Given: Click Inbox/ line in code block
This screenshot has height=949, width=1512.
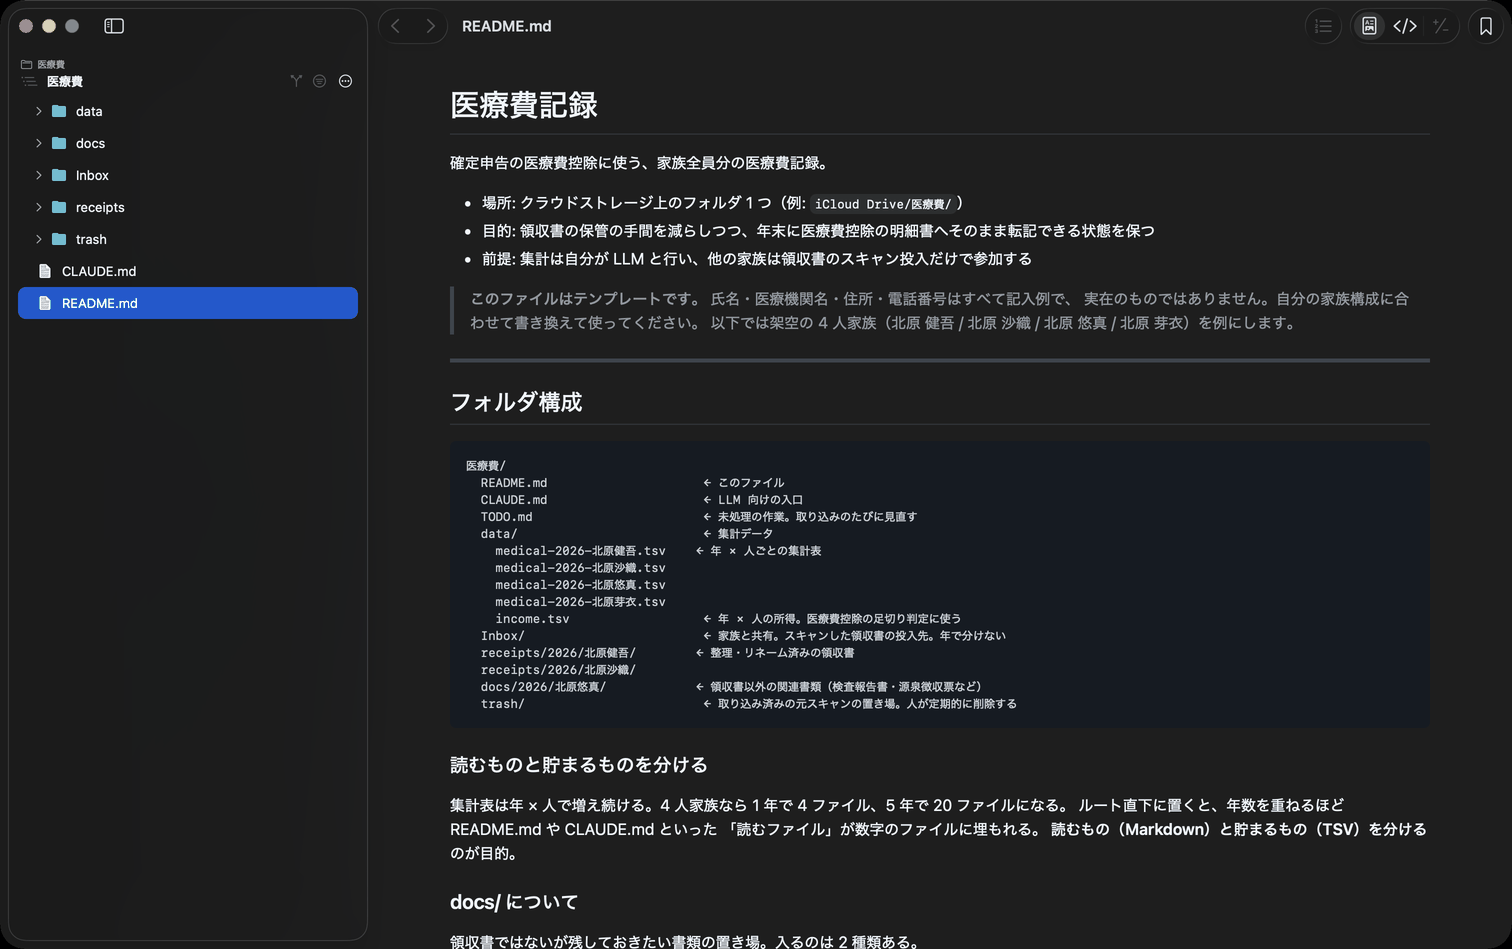Looking at the screenshot, I should [x=502, y=636].
